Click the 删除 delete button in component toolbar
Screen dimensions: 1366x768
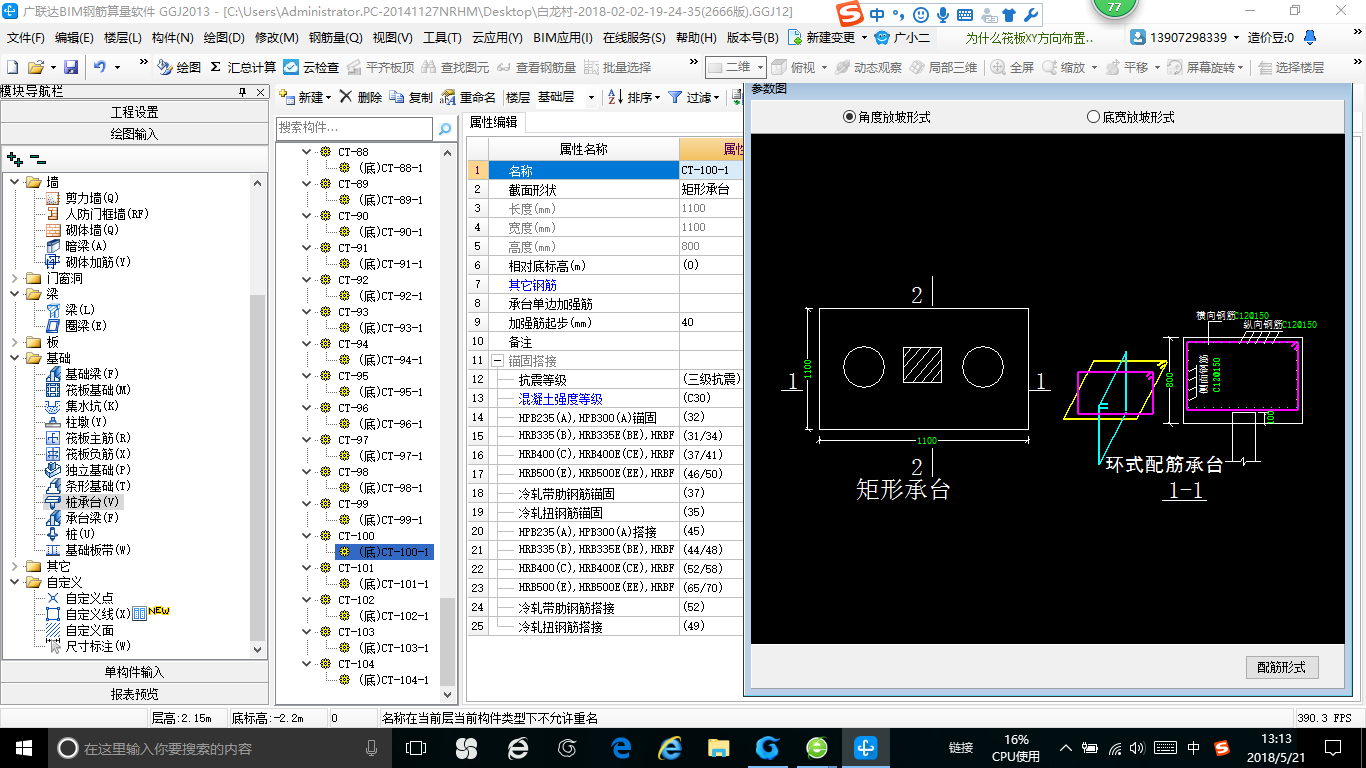point(360,97)
